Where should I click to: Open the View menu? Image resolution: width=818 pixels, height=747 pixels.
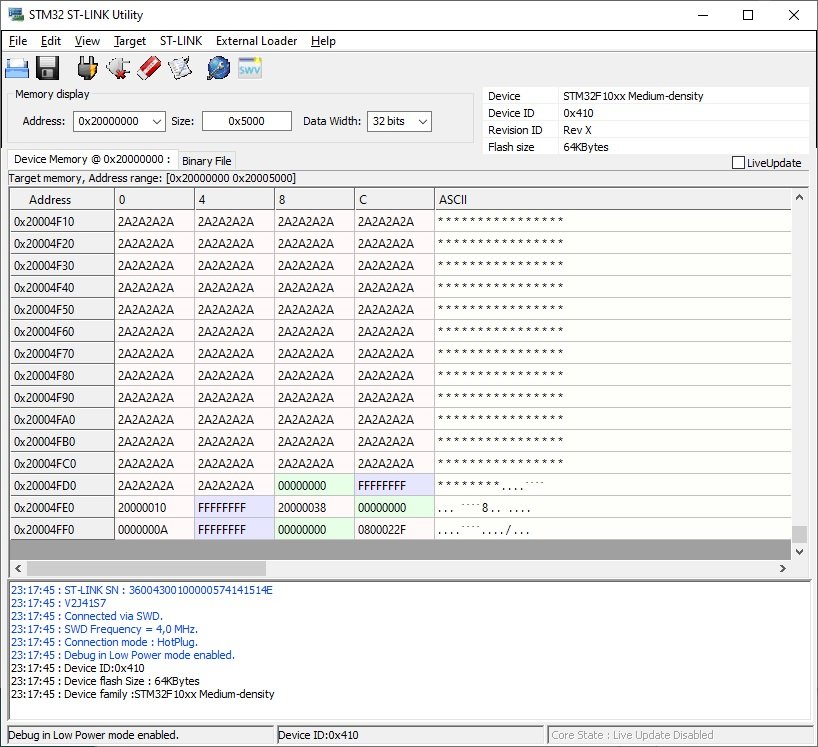[87, 41]
